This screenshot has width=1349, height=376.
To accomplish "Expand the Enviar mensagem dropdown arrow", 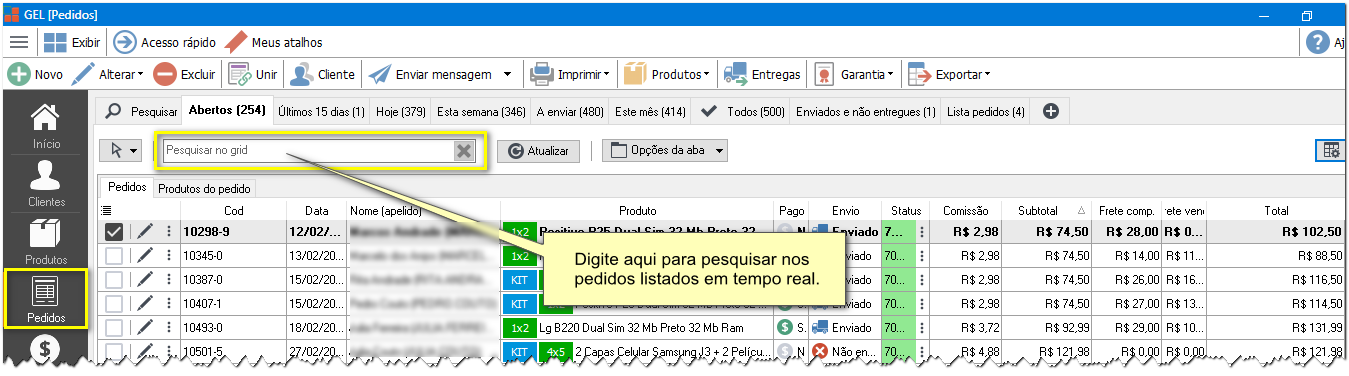I will [507, 74].
